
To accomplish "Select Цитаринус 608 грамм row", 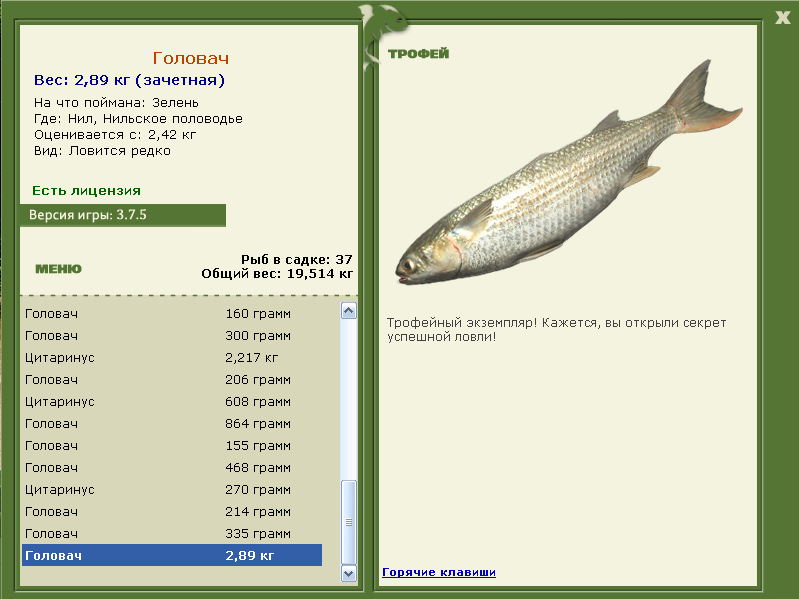I will (x=172, y=401).
